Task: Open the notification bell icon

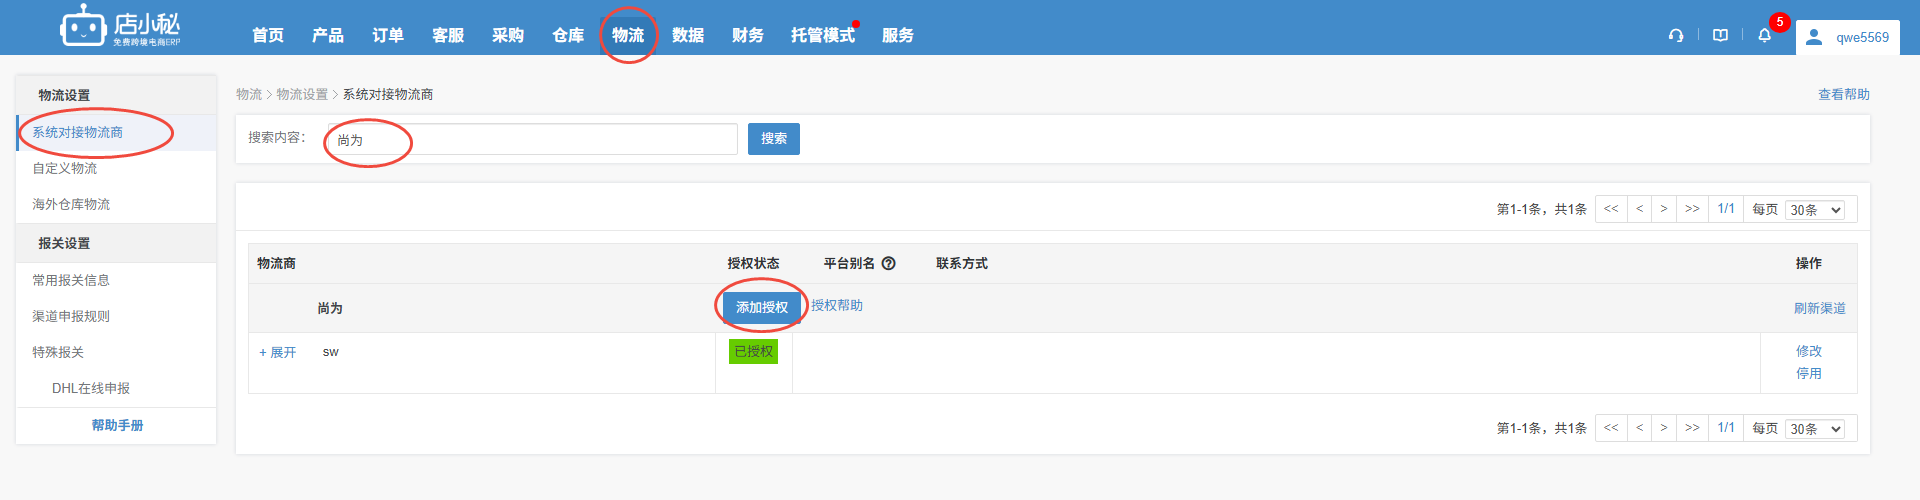Action: [1765, 35]
